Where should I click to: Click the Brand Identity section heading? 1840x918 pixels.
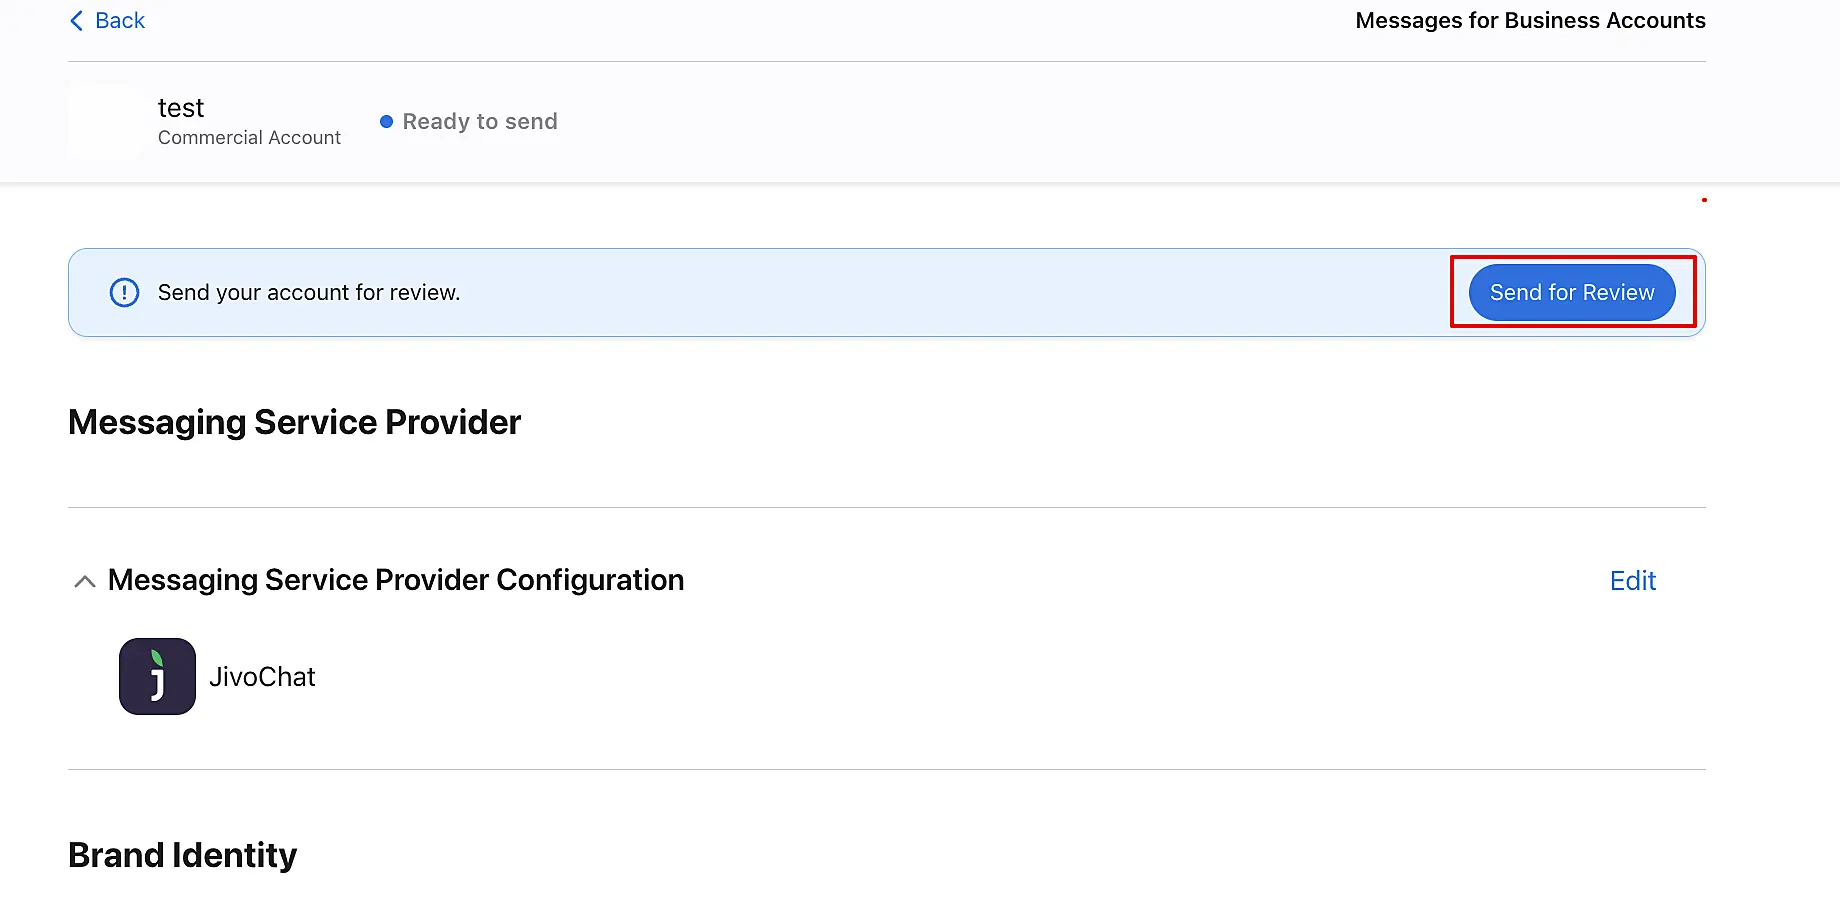pos(182,855)
